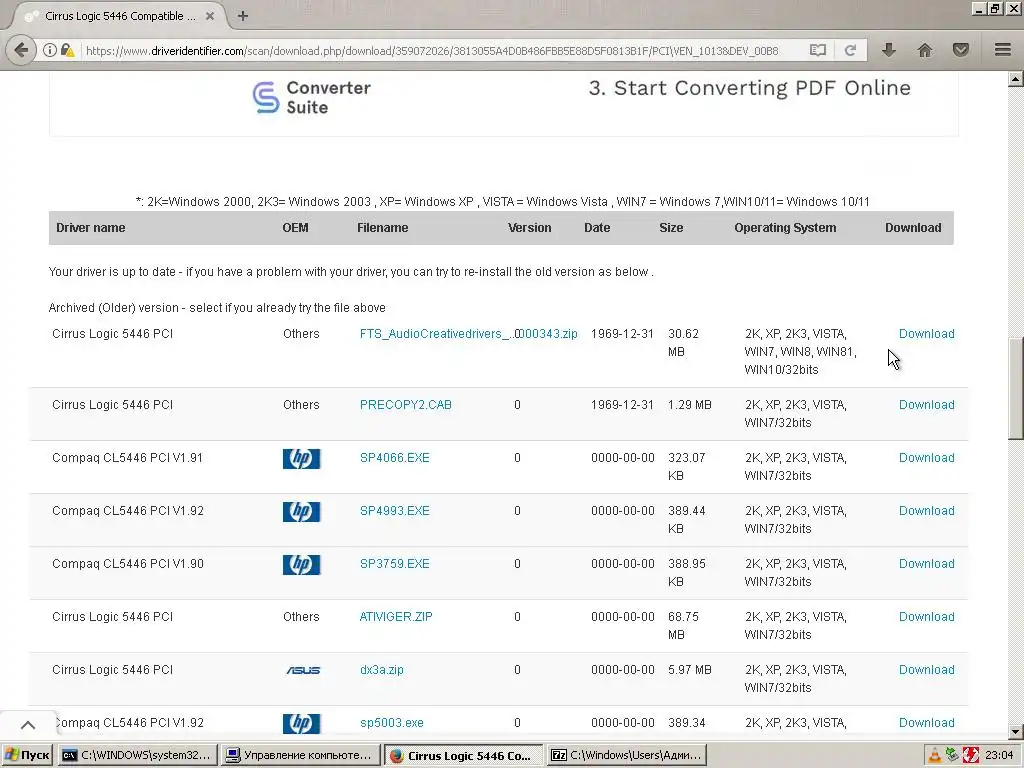Screen dimensions: 1024x768
Task: Click Download for sp5003.exe
Action: coord(926,723)
